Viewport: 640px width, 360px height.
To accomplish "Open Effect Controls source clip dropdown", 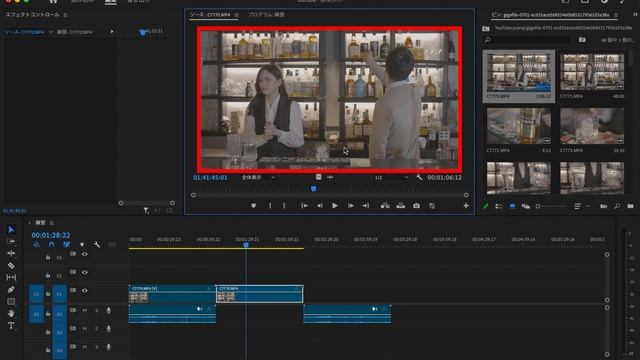I will coord(51,32).
